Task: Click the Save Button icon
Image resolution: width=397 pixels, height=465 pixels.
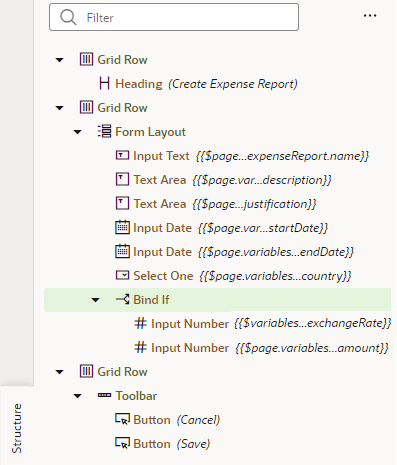Action: coord(122,443)
